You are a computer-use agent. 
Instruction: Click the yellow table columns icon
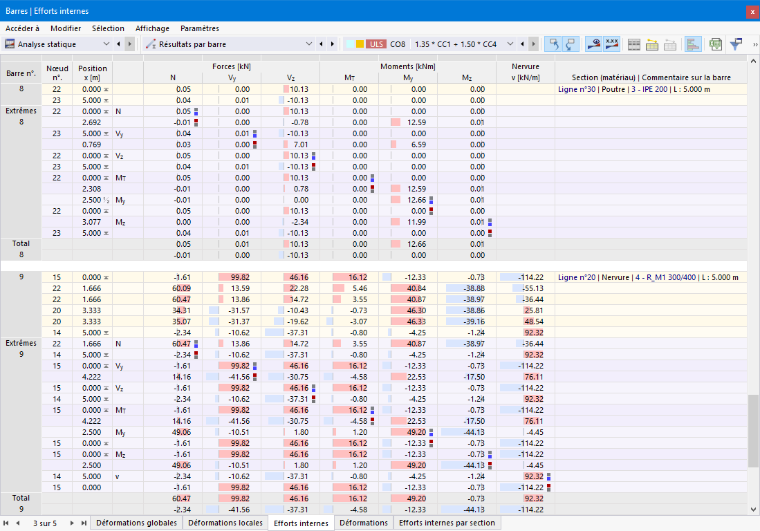pyautogui.click(x=652, y=45)
